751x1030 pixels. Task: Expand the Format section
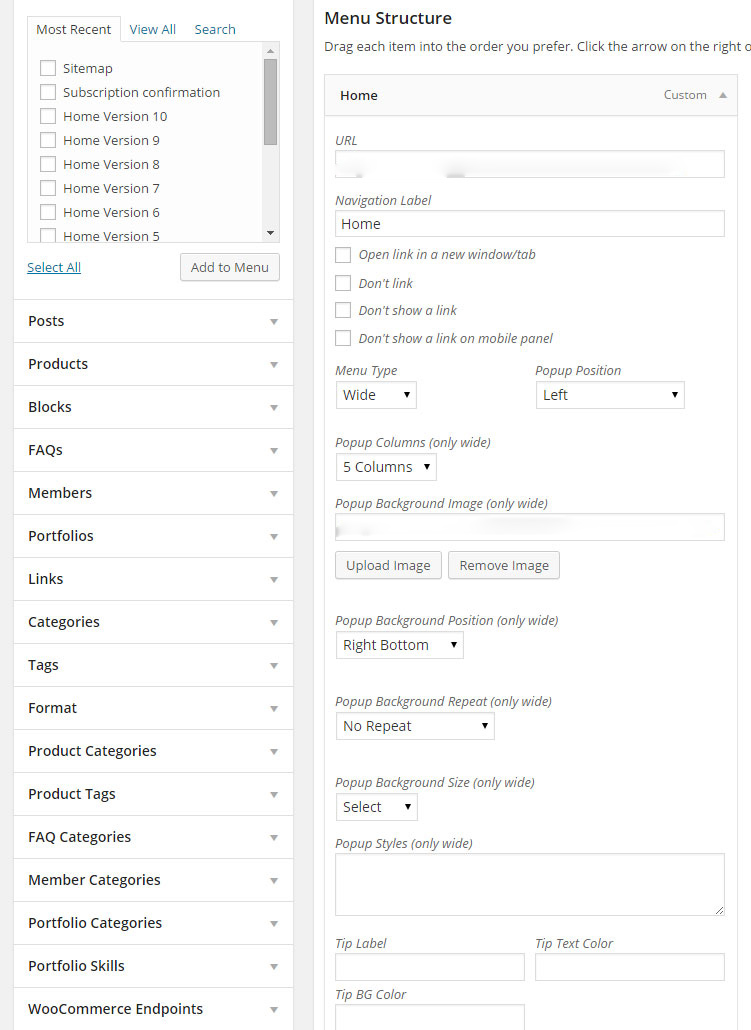153,708
